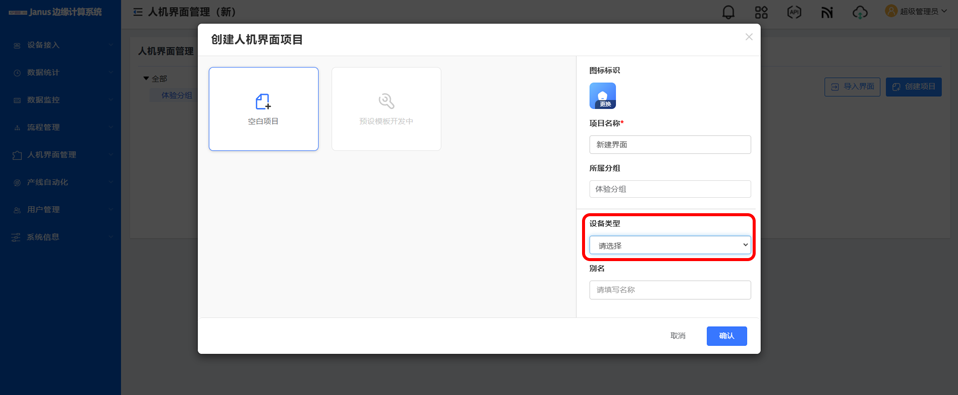Close the 创建人机界面项目 dialog

pyautogui.click(x=748, y=37)
